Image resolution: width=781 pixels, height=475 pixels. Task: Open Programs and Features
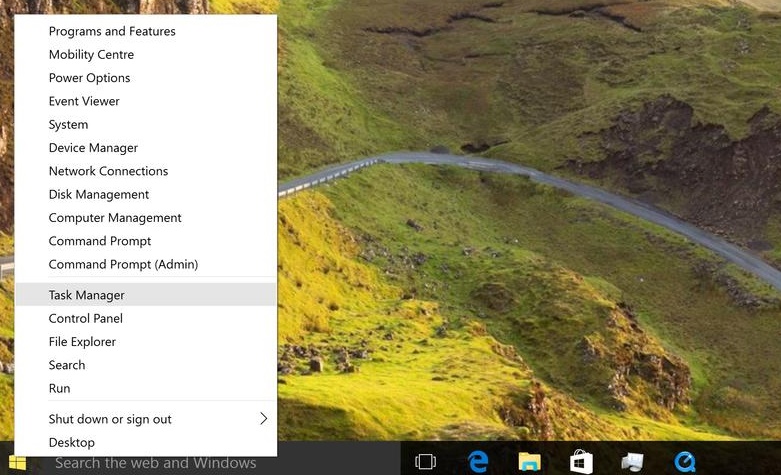pos(145,31)
